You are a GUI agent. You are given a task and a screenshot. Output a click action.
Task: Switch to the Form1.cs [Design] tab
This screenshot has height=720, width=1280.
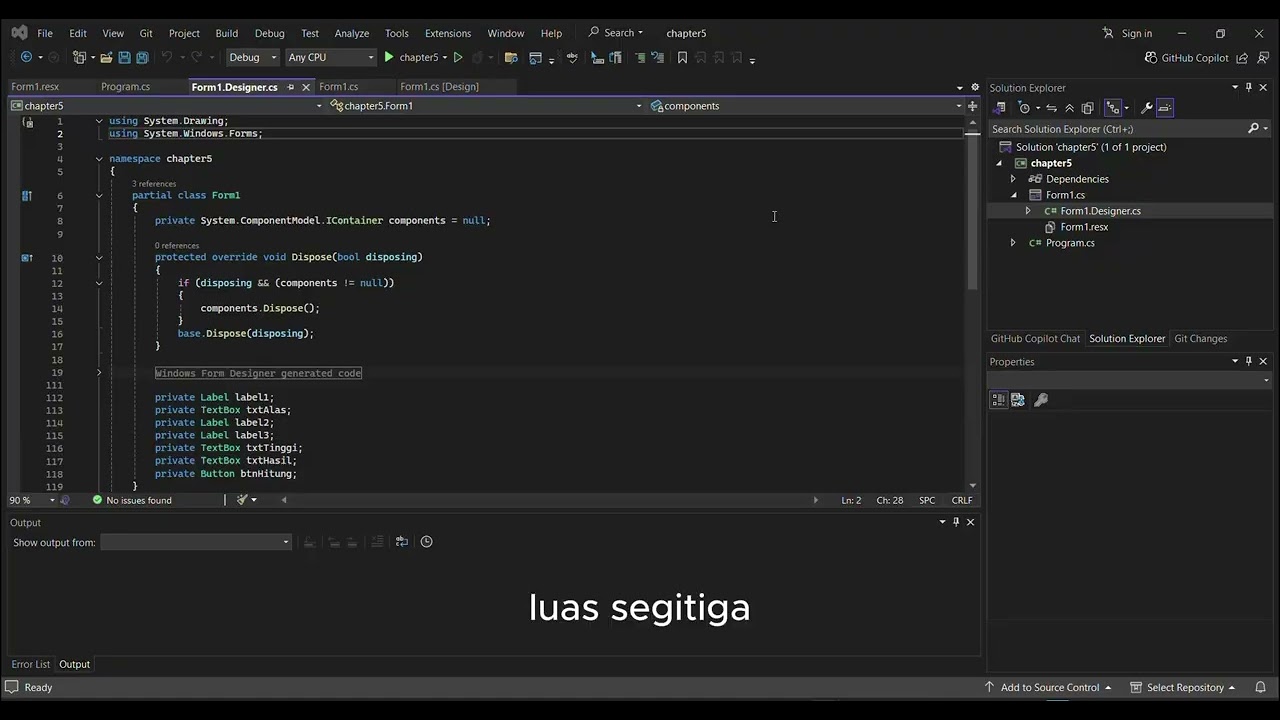pos(439,87)
